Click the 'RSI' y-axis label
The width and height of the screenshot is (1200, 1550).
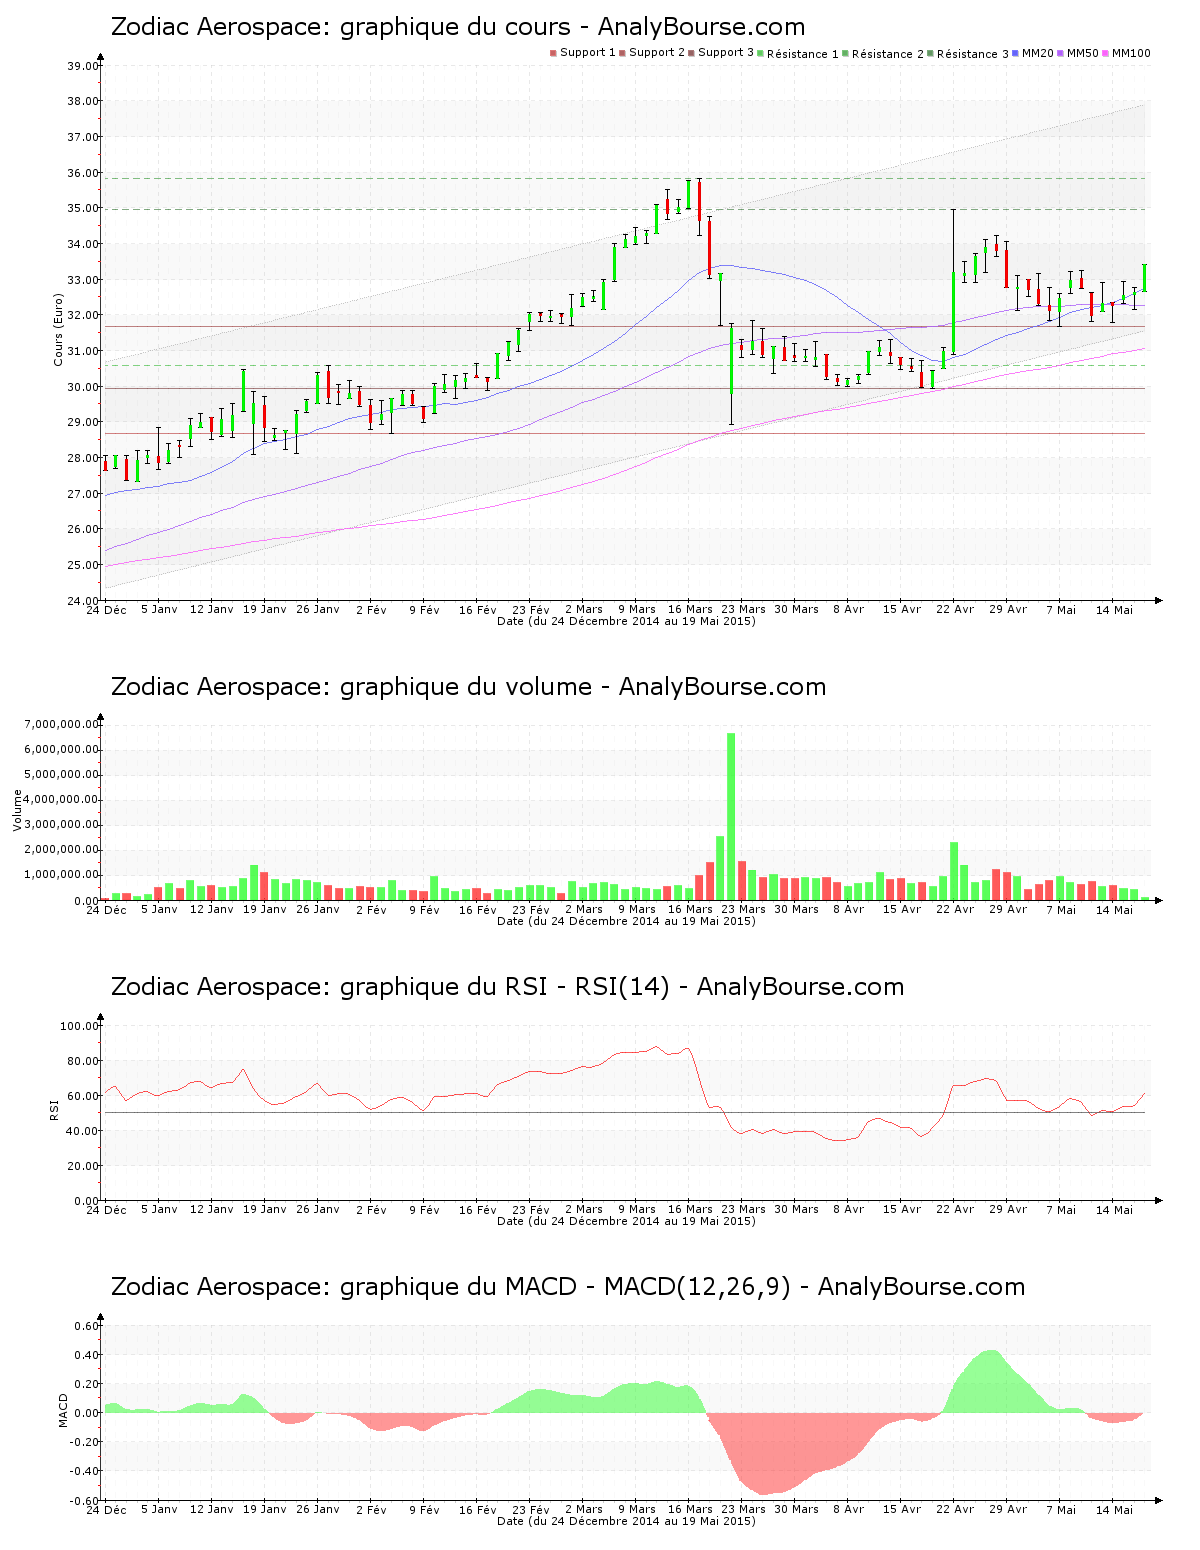54,1109
